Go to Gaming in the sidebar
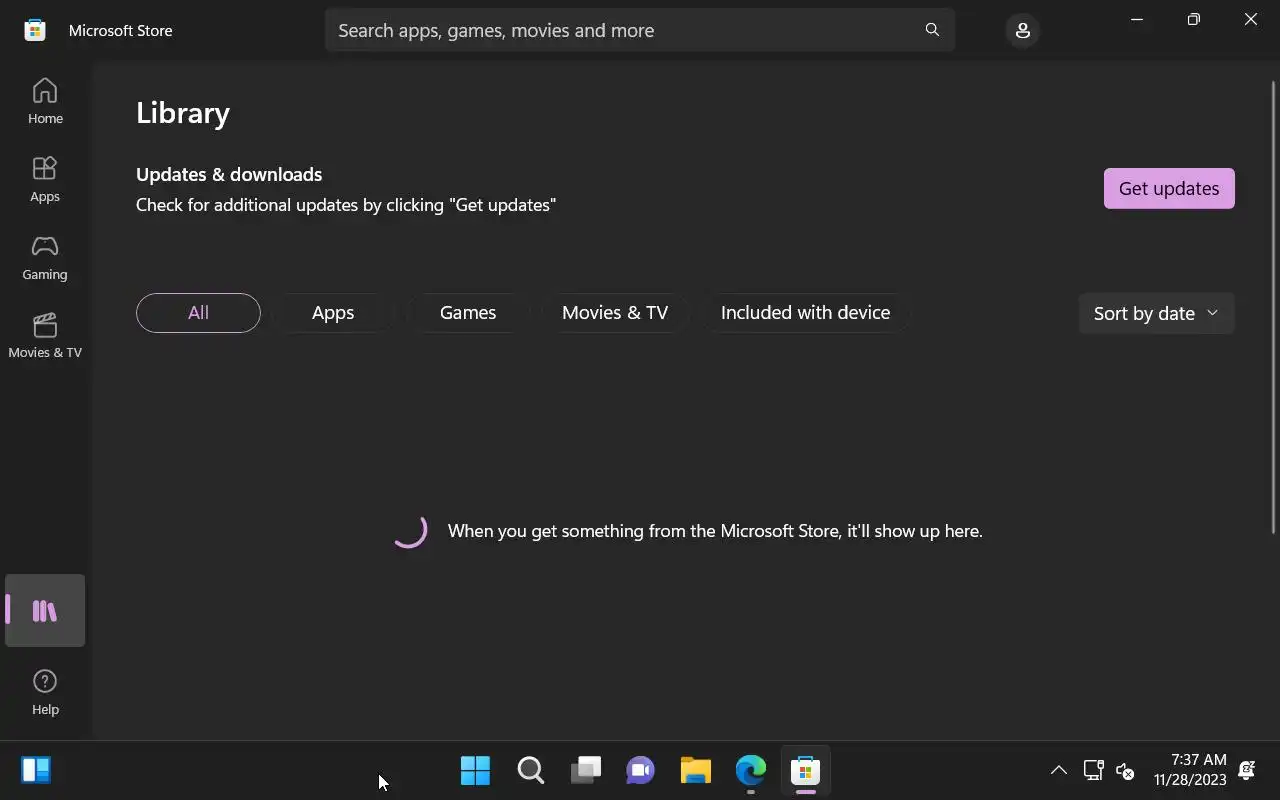 pyautogui.click(x=45, y=257)
